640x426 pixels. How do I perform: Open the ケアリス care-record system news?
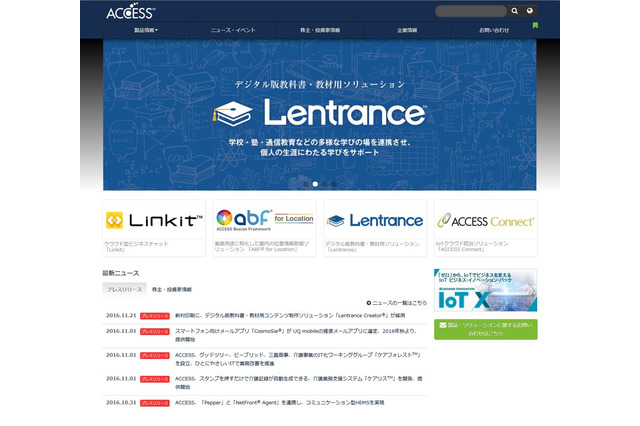pyautogui.click(x=299, y=383)
